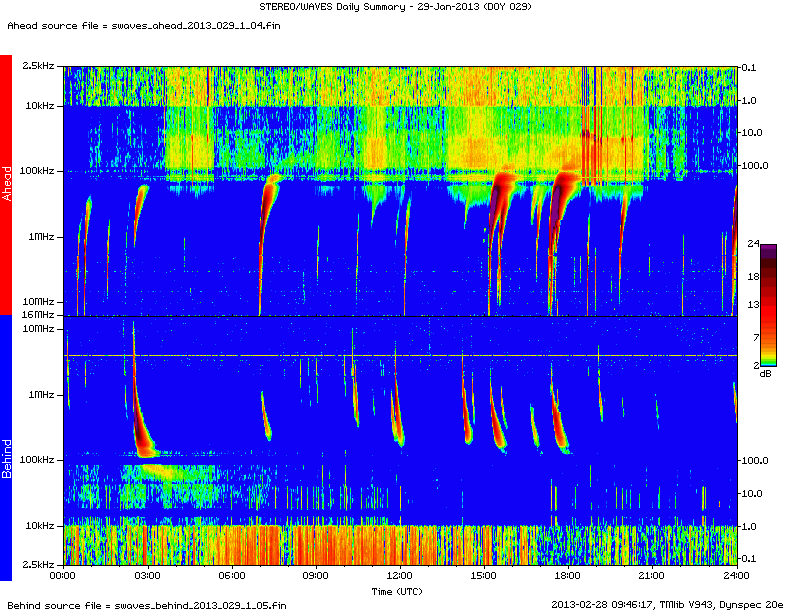Screen dimensions: 792x612
Task: Click the 24 value on color scale
Action: [753, 243]
